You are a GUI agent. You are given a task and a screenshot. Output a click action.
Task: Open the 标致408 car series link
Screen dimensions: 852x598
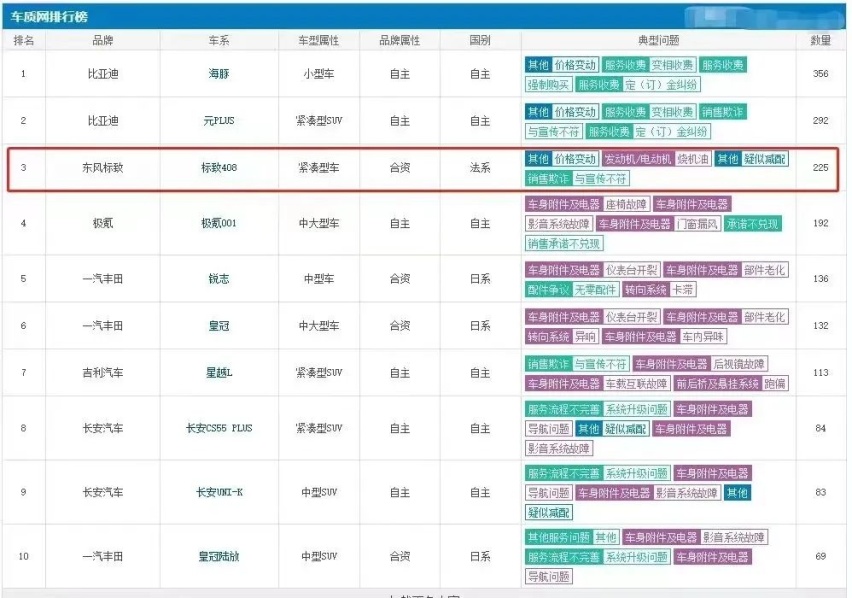(219, 167)
